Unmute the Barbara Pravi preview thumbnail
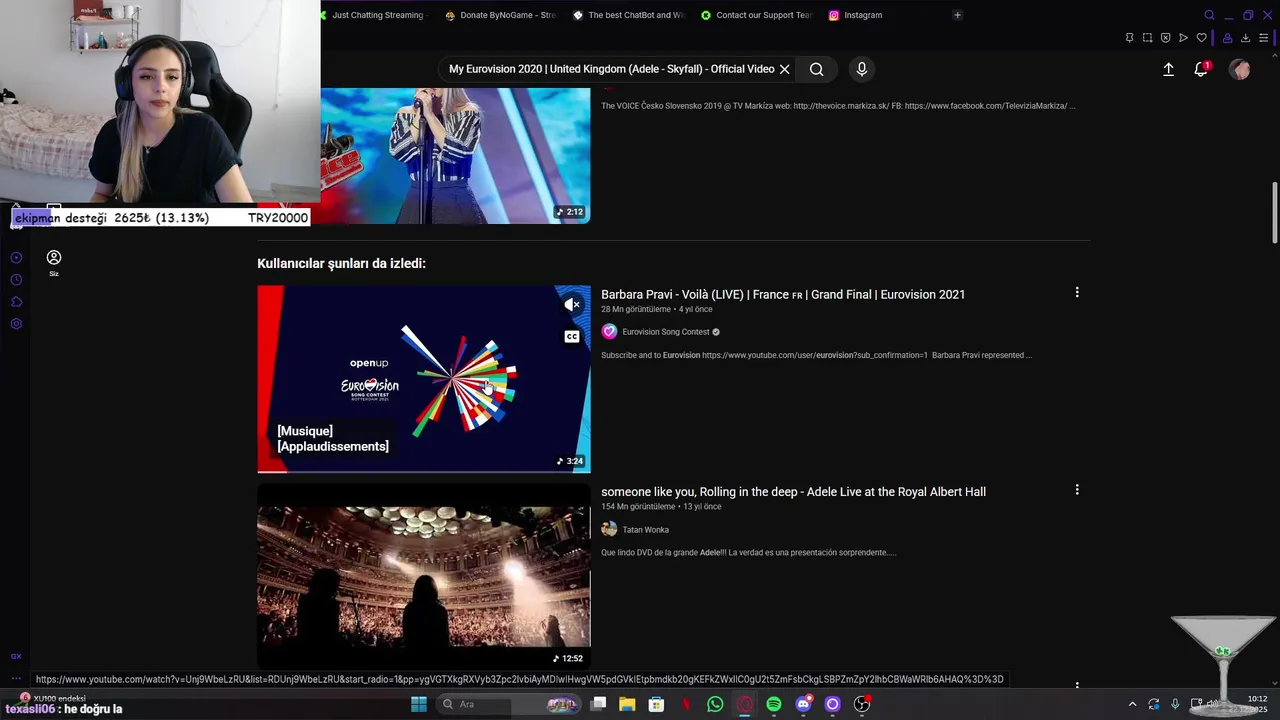The height and width of the screenshot is (720, 1280). (572, 304)
